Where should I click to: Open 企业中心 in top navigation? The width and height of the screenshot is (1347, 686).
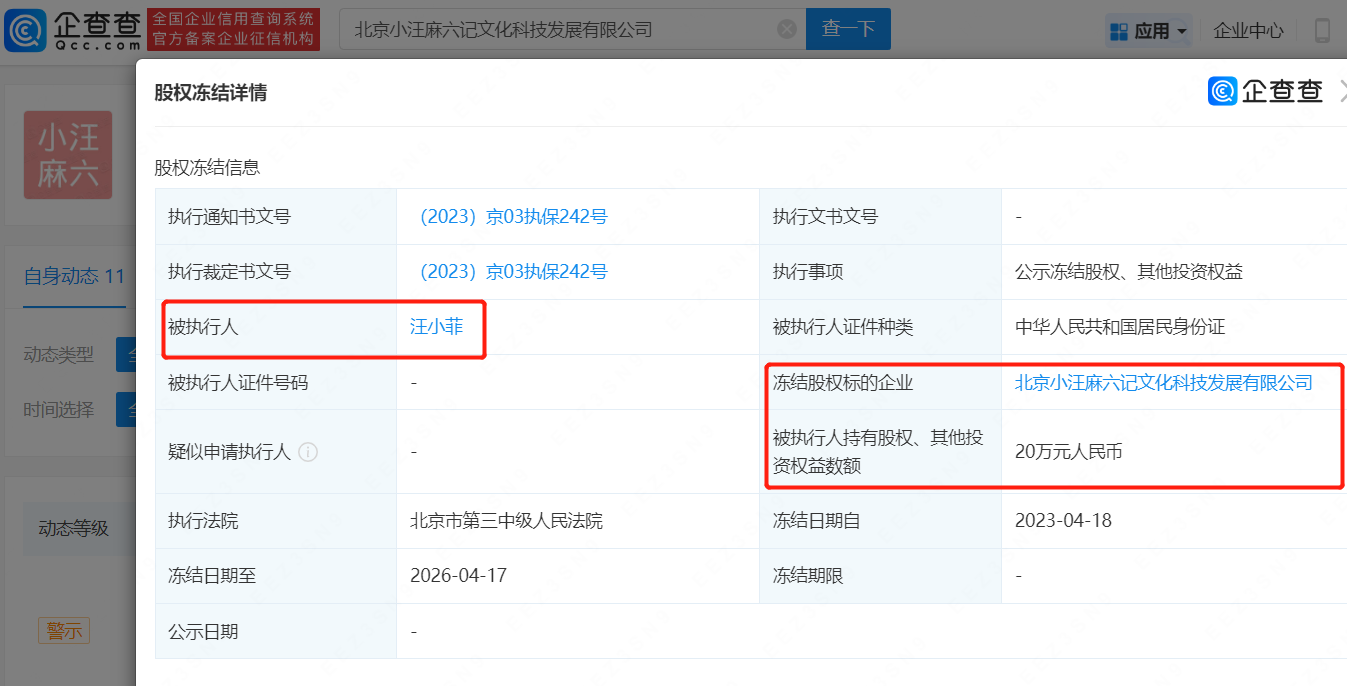click(x=1248, y=31)
